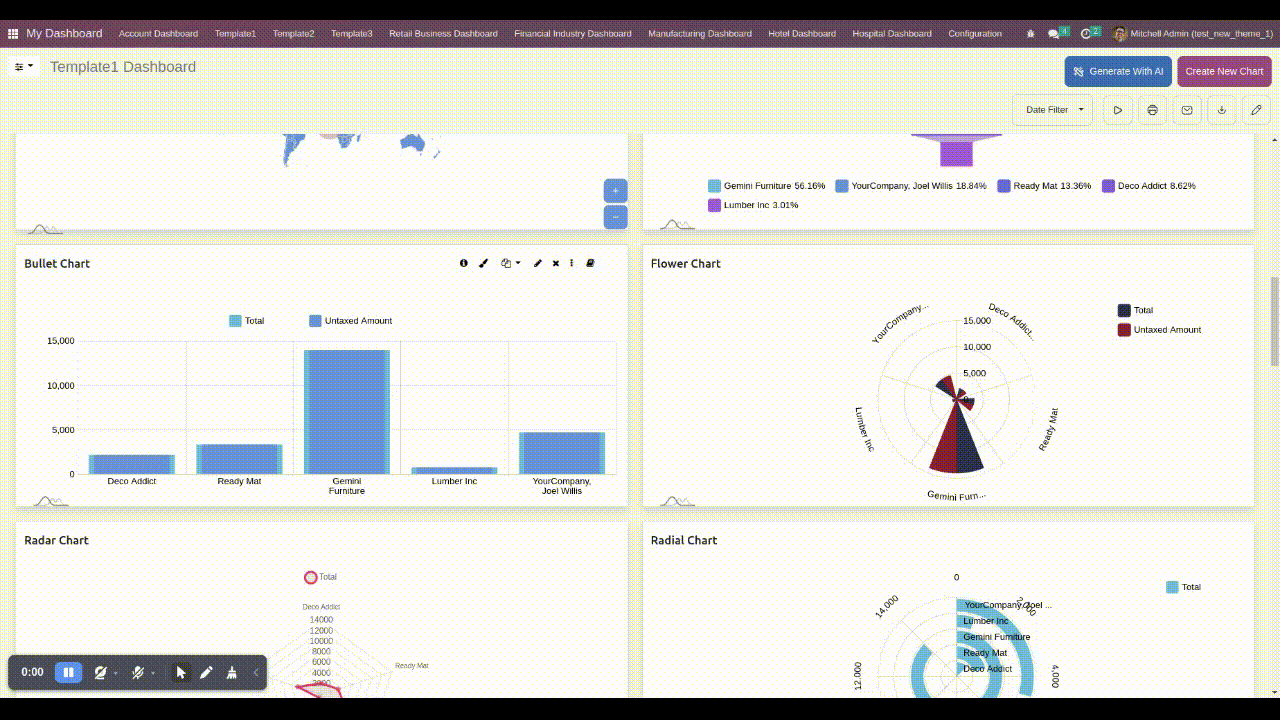The height and width of the screenshot is (720, 1280).
Task: Toggle the recorder microphone mute icon
Action: (138, 672)
